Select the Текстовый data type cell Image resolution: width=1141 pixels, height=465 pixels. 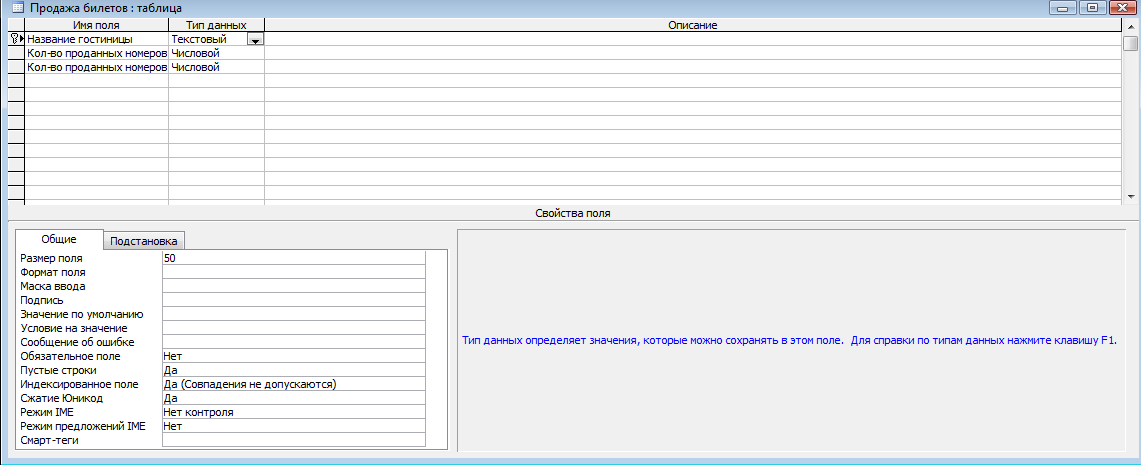tap(208, 39)
